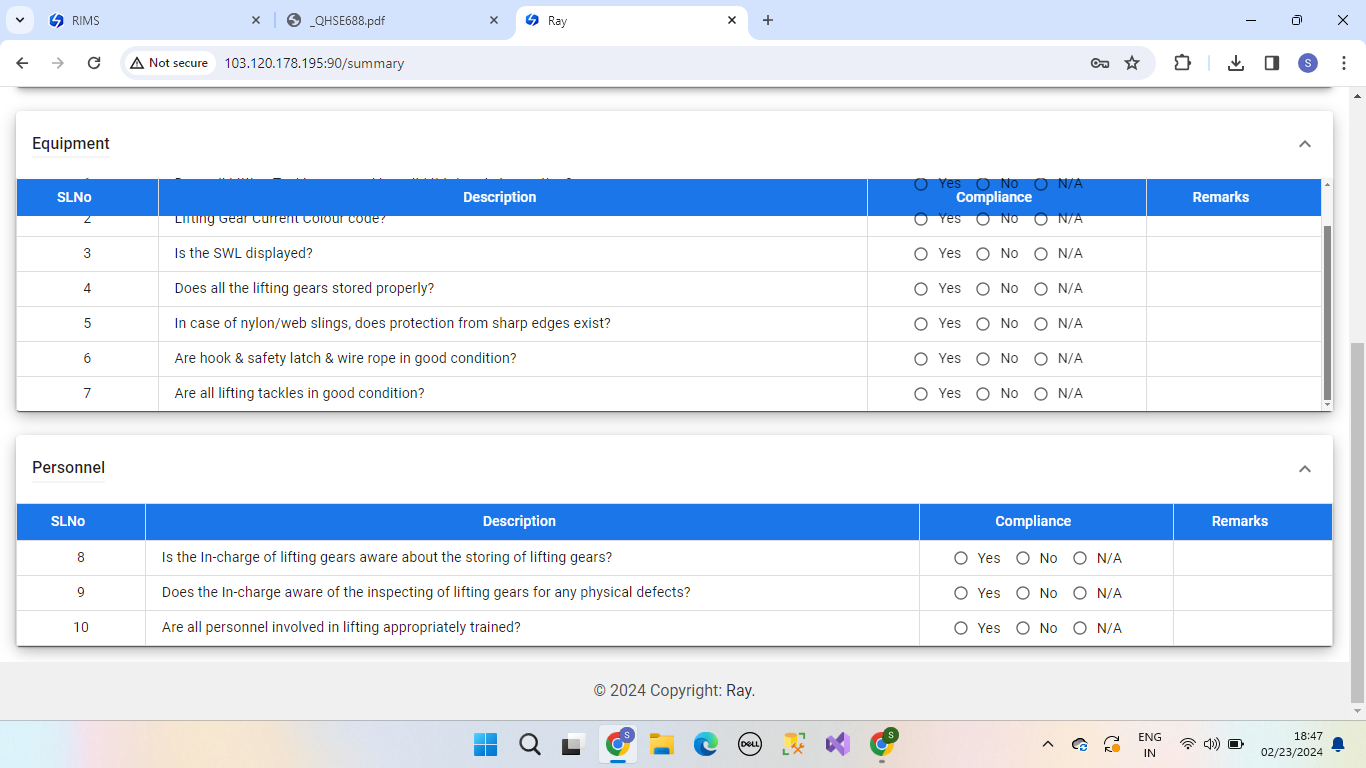Switch to the _QHSE688.pdf tab
Image resolution: width=1366 pixels, height=768 pixels.
click(x=390, y=20)
